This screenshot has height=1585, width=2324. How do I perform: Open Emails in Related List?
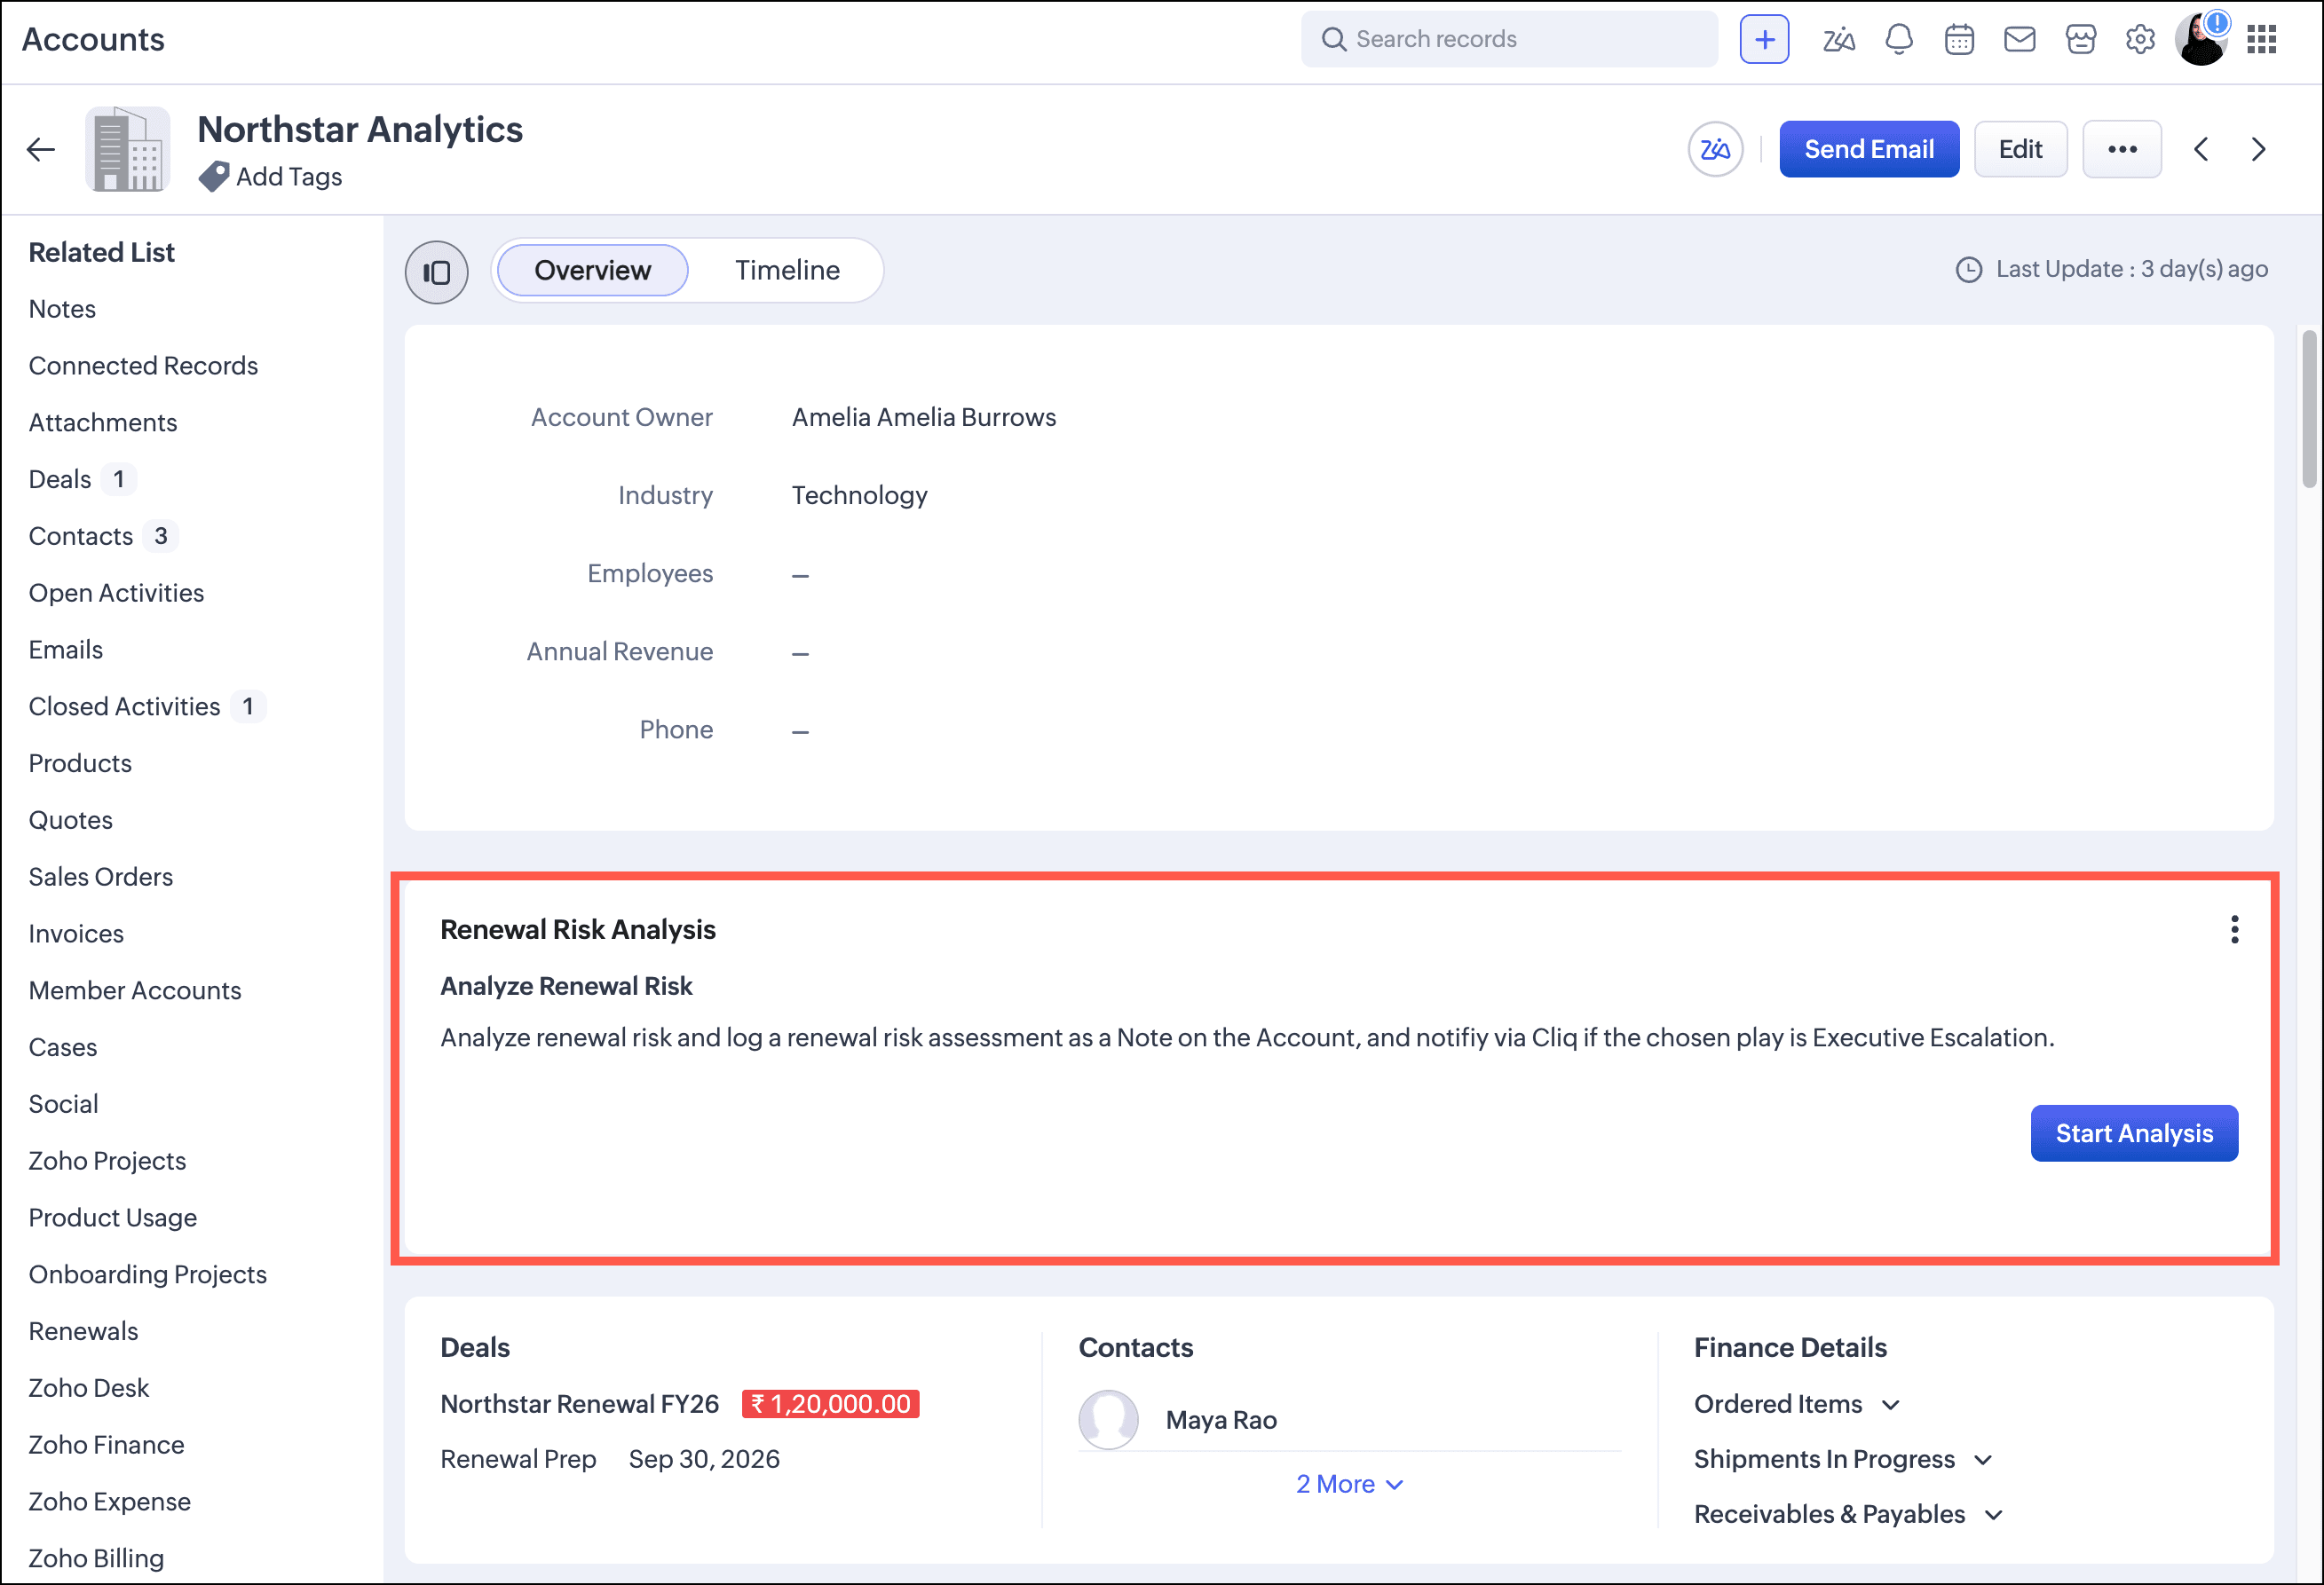click(x=66, y=651)
